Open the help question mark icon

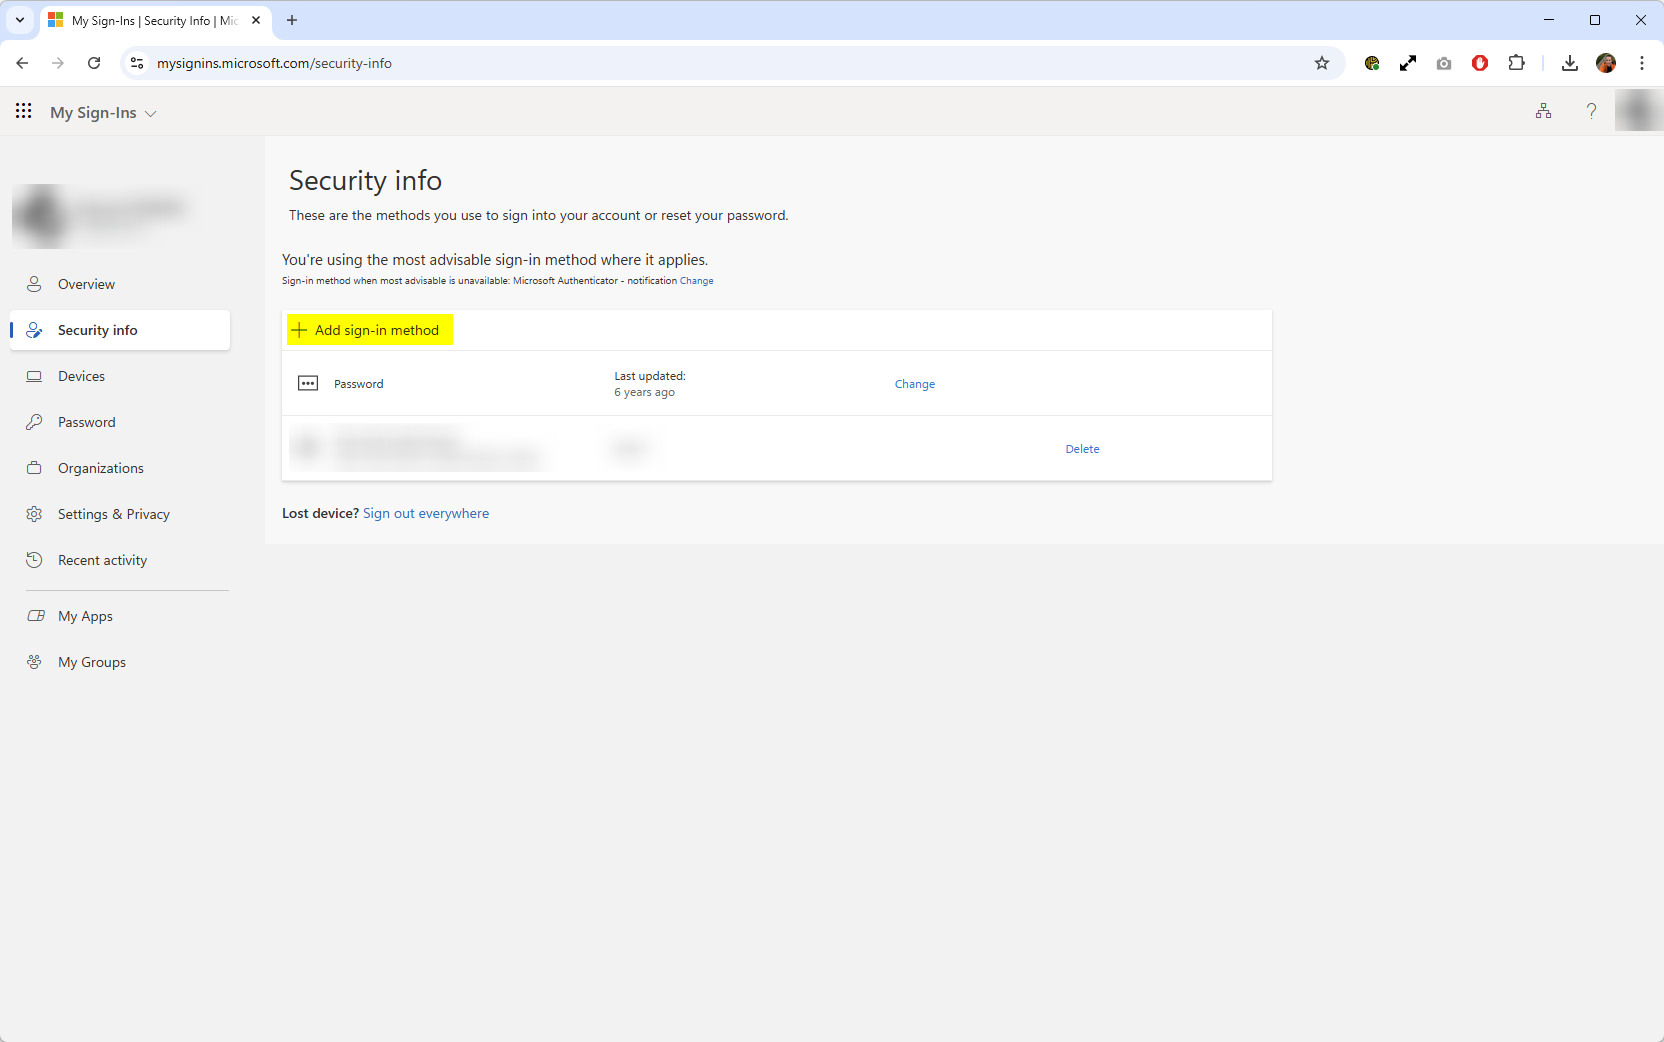(1591, 111)
